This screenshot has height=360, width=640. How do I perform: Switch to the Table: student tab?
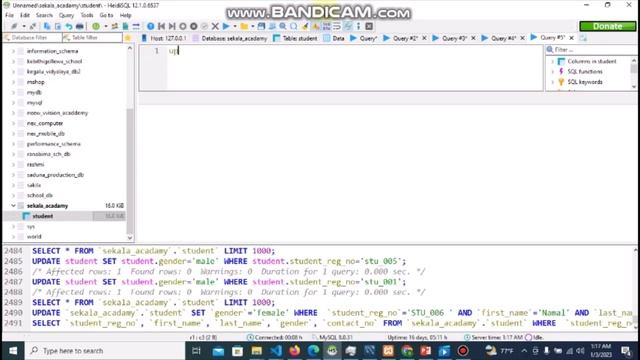[x=295, y=38]
